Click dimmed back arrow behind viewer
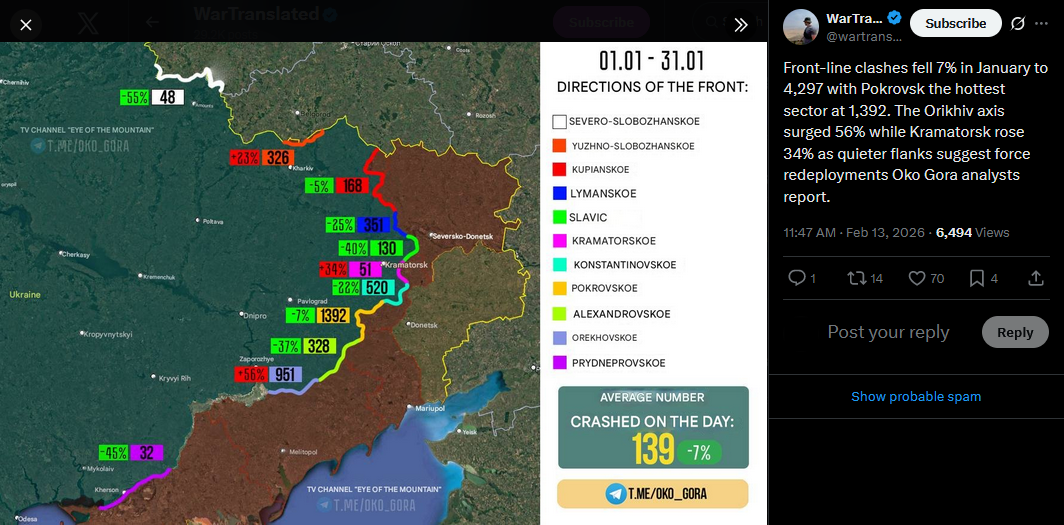 pyautogui.click(x=153, y=22)
